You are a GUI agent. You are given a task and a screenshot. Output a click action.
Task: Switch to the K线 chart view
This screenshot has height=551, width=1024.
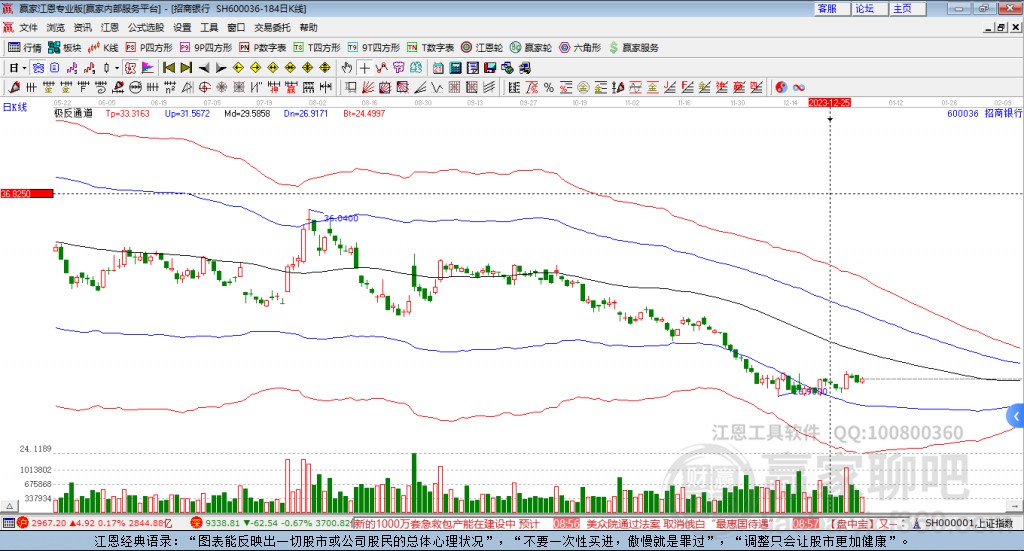tap(103, 48)
